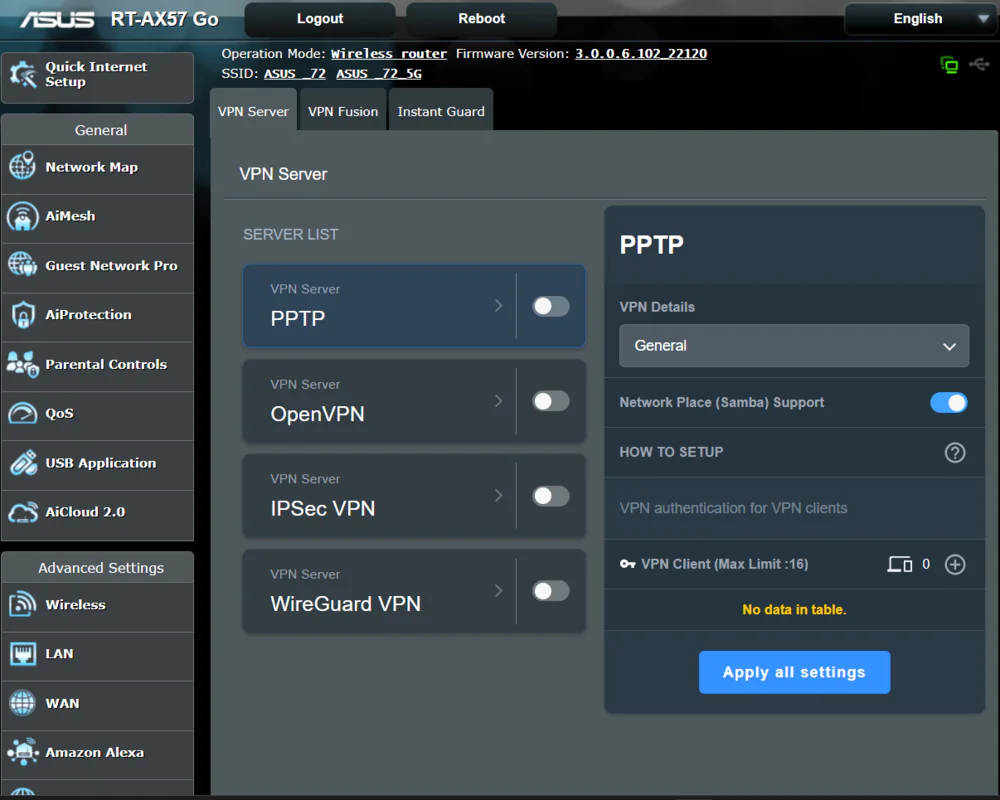Click the HOW TO SETUP label
This screenshot has height=800, width=1000.
click(x=671, y=452)
